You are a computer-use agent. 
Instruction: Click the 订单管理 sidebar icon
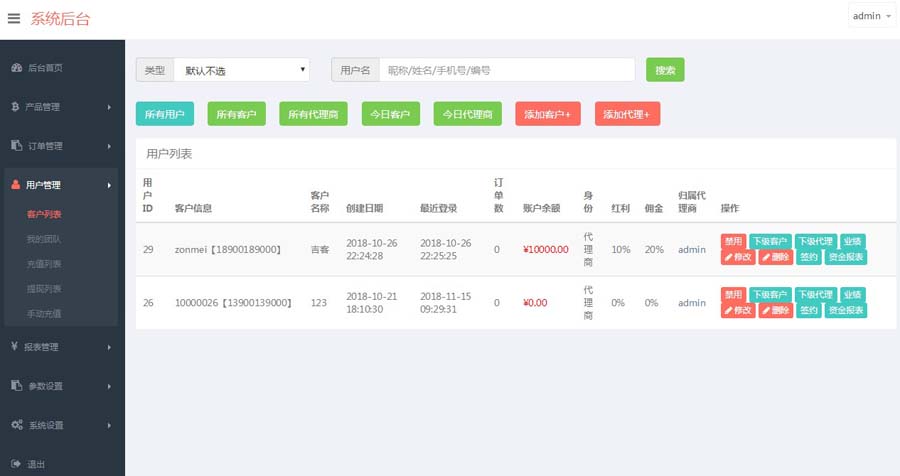tap(16, 146)
